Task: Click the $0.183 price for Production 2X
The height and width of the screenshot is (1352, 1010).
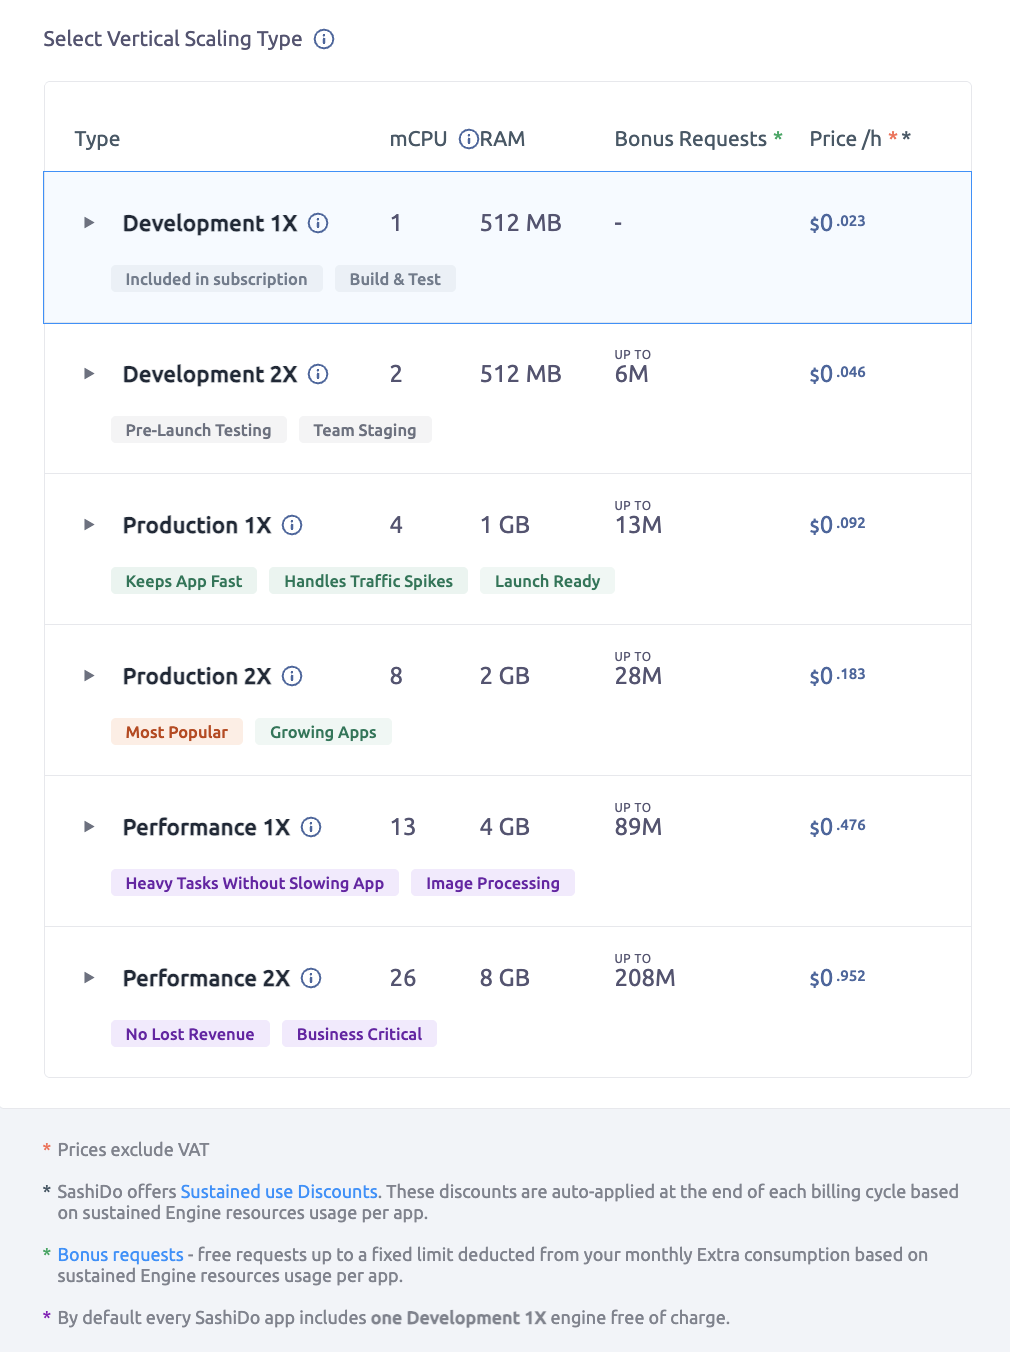Action: tap(838, 676)
